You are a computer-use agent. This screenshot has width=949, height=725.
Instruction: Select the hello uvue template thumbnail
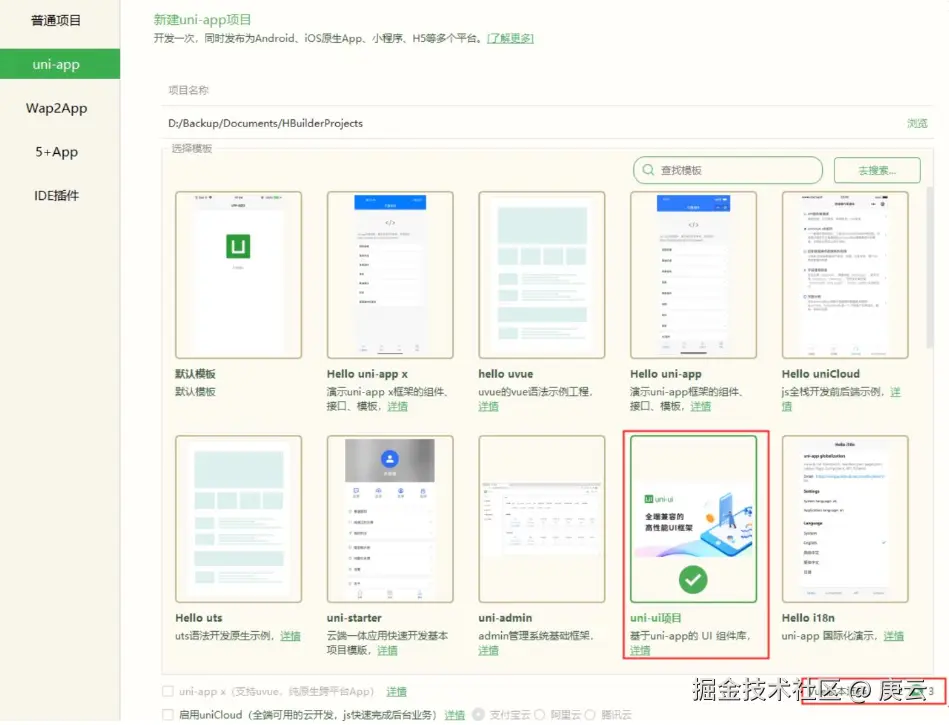542,275
